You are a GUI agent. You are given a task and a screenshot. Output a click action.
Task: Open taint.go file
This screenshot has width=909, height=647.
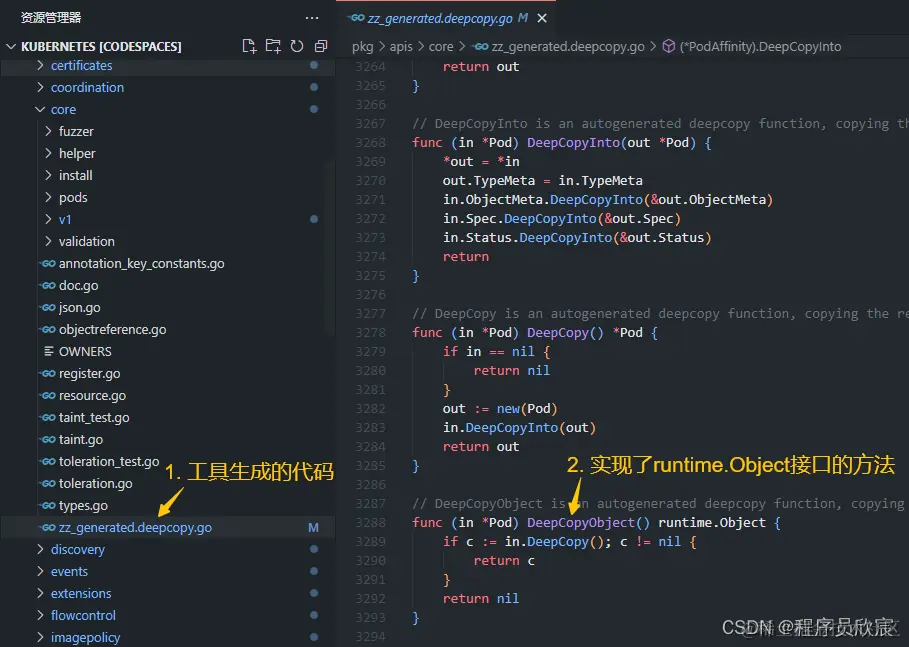tap(81, 440)
